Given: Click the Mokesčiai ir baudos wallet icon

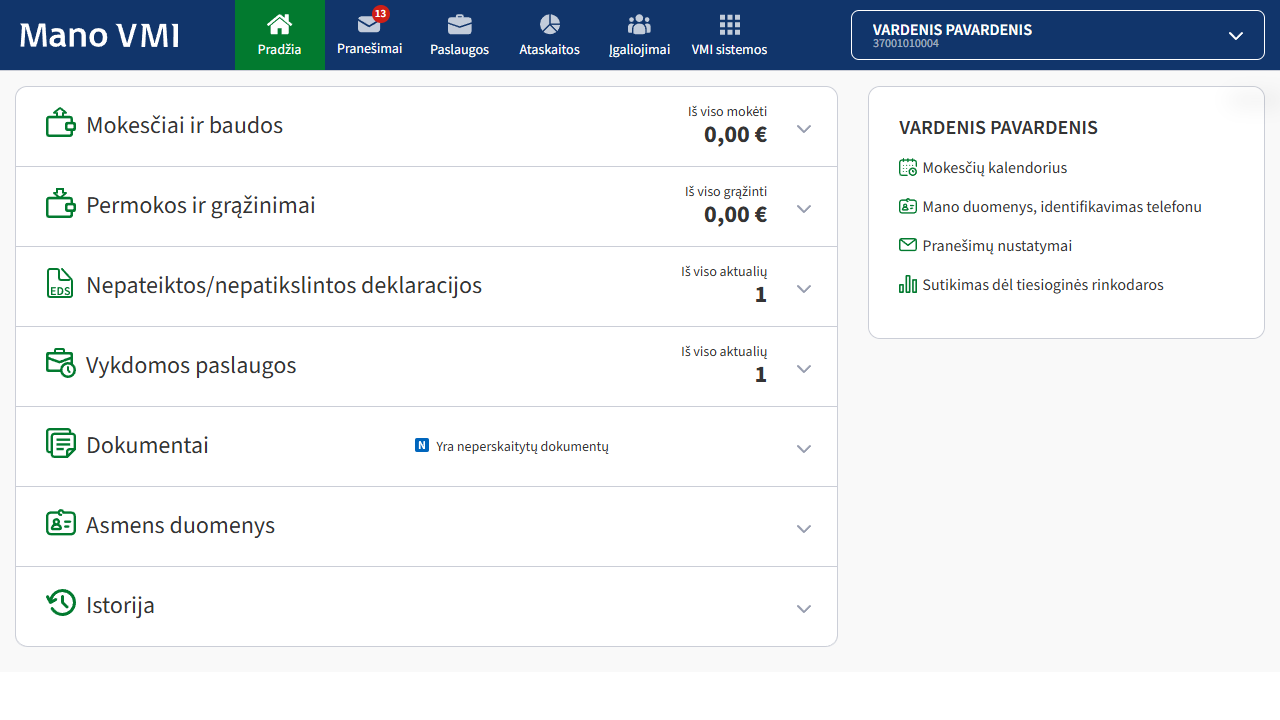Looking at the screenshot, I should pyautogui.click(x=61, y=123).
